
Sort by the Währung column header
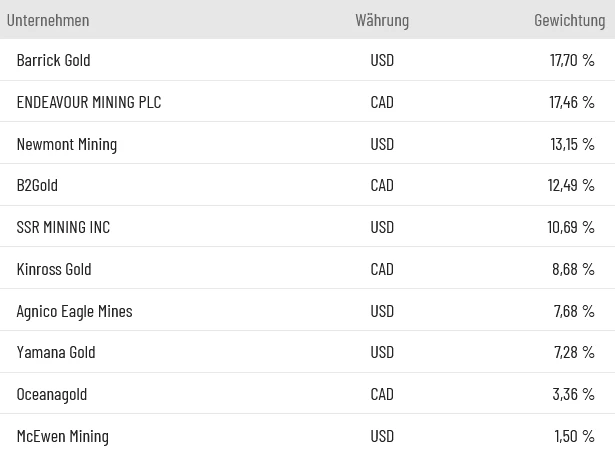[382, 20]
